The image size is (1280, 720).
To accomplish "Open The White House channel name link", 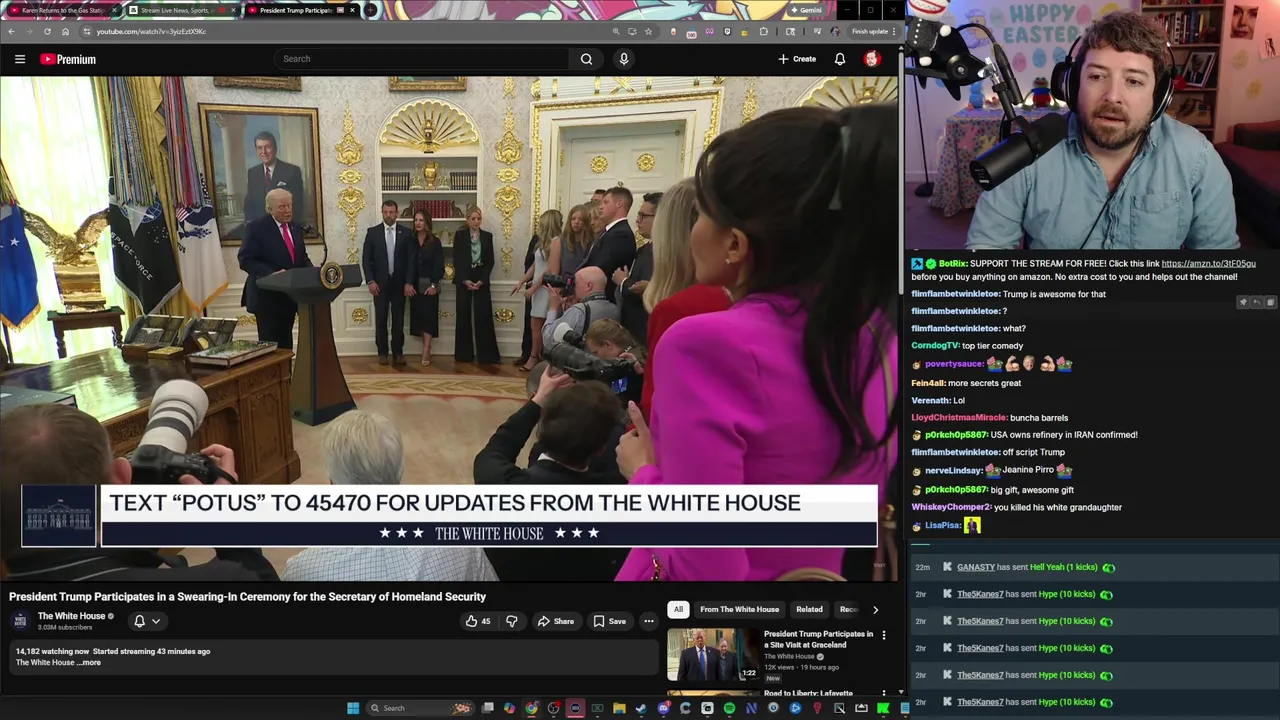I will 71,616.
